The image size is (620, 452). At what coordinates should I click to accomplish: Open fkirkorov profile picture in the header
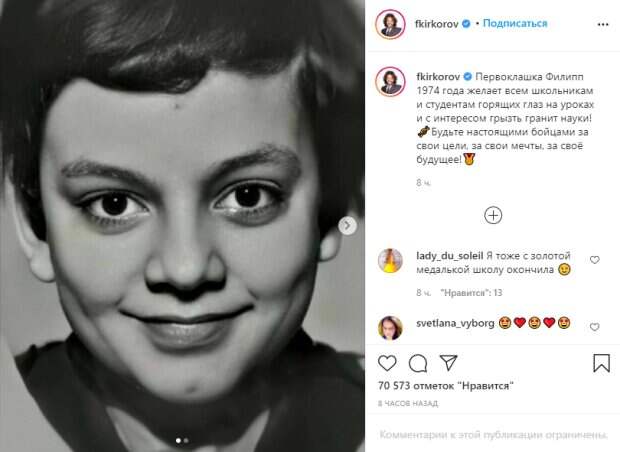390,24
